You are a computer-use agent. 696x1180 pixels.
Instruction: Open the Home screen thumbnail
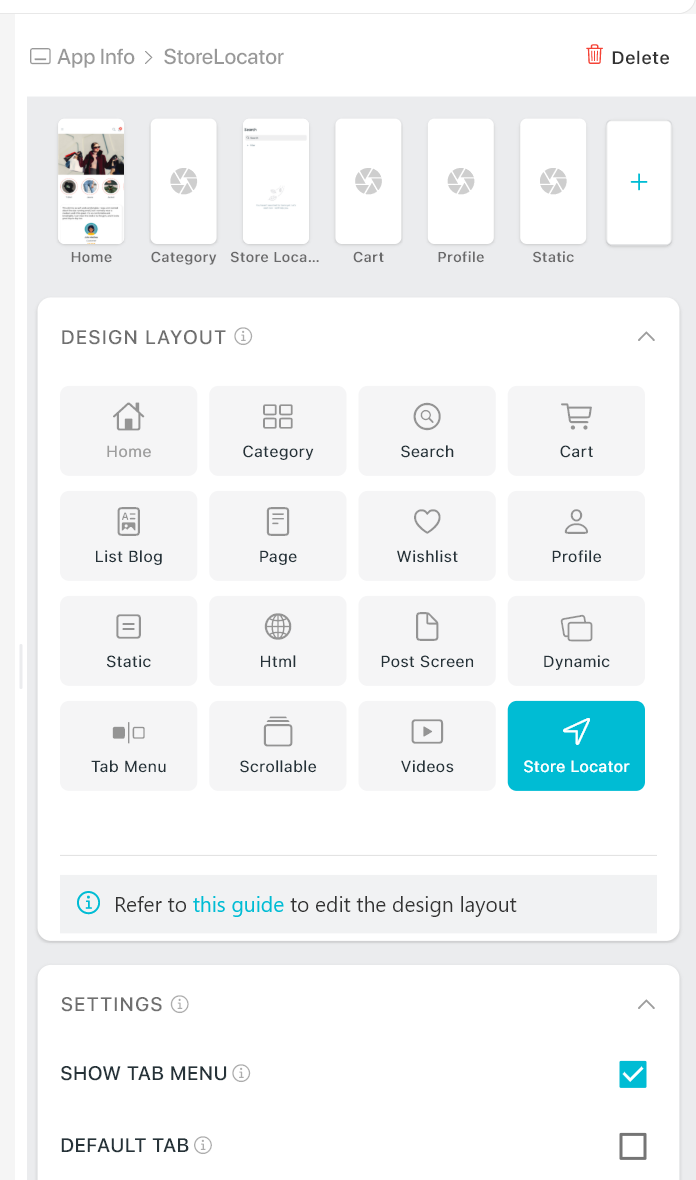91,182
